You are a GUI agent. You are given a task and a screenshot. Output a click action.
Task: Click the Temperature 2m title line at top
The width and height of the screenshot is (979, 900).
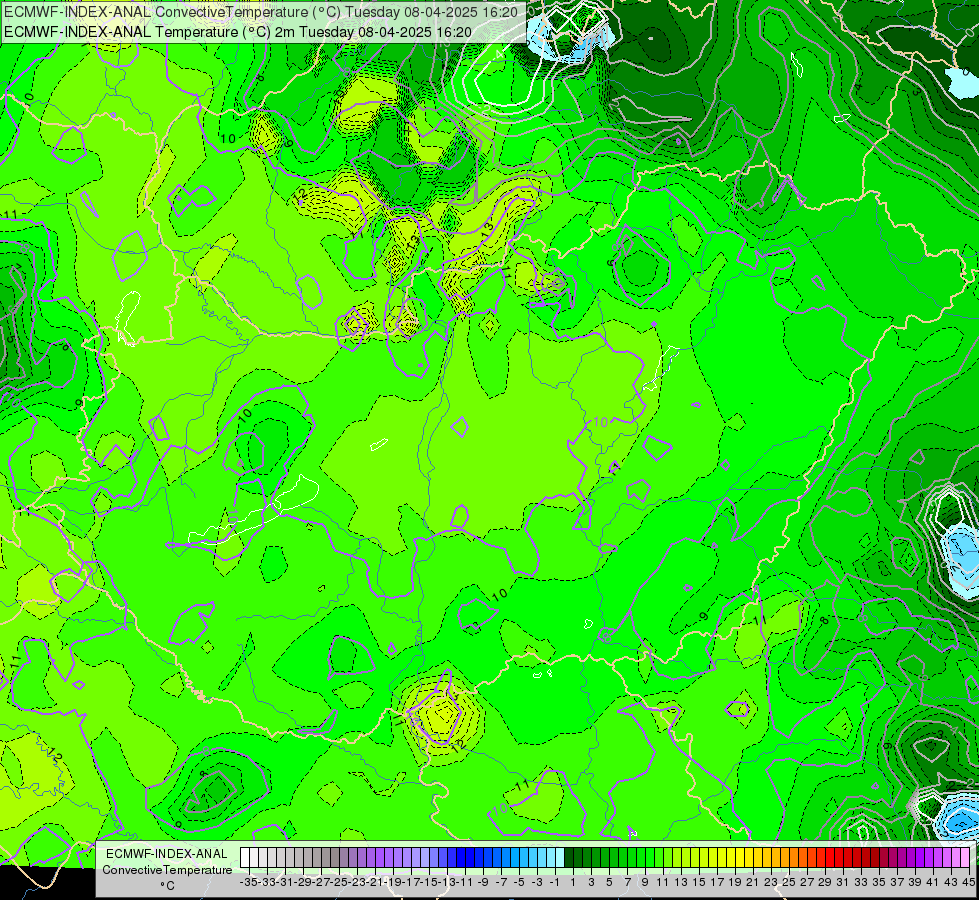pos(238,31)
